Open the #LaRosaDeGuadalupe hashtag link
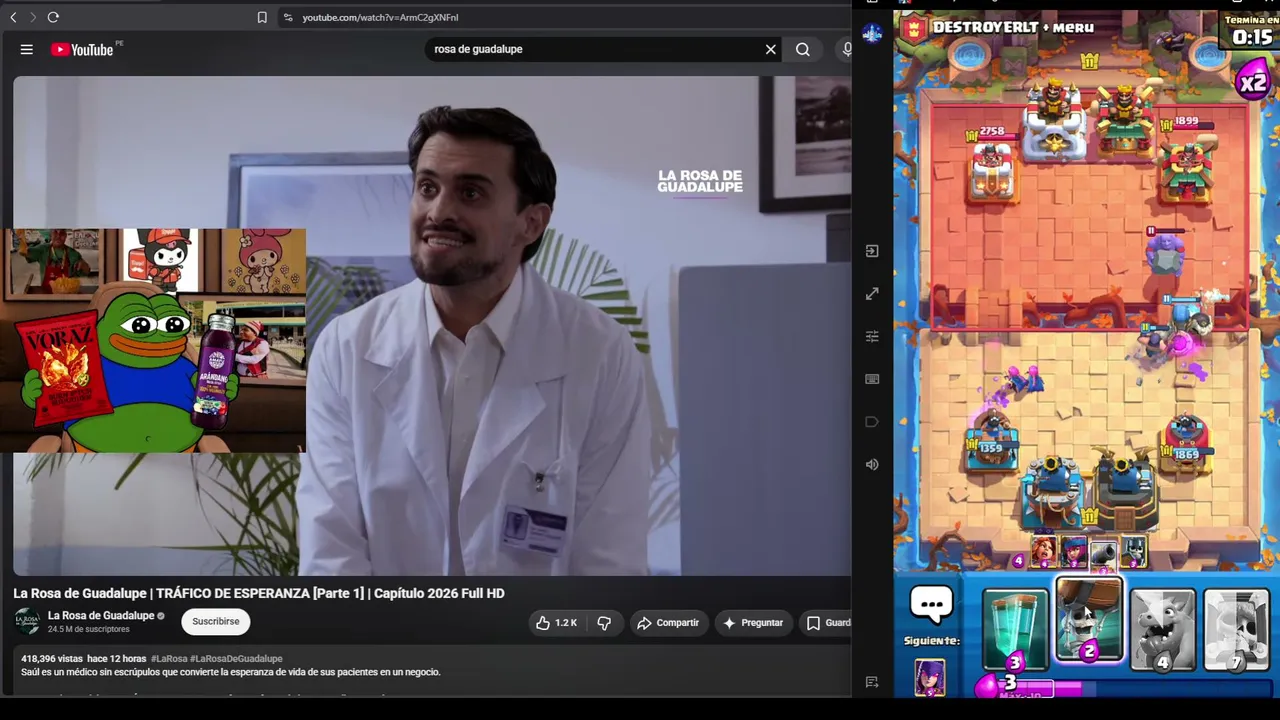1280x720 pixels. tap(236, 659)
